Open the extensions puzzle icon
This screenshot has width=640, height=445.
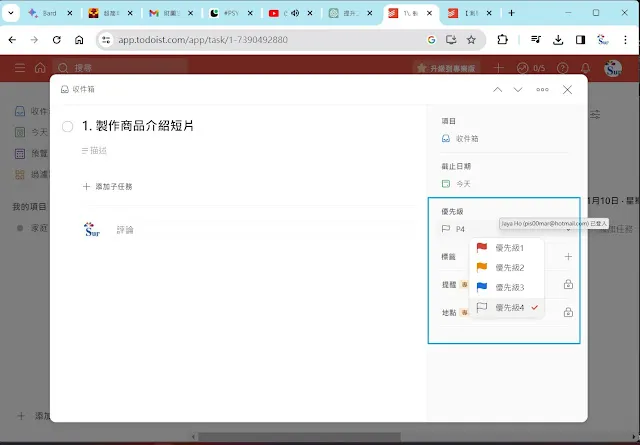502,40
